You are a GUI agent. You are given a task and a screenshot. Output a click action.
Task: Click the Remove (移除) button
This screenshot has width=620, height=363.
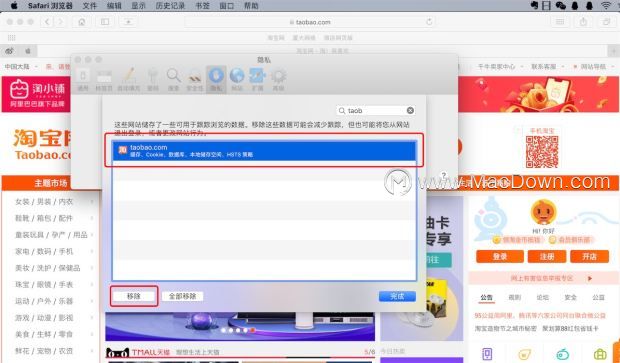pos(134,296)
